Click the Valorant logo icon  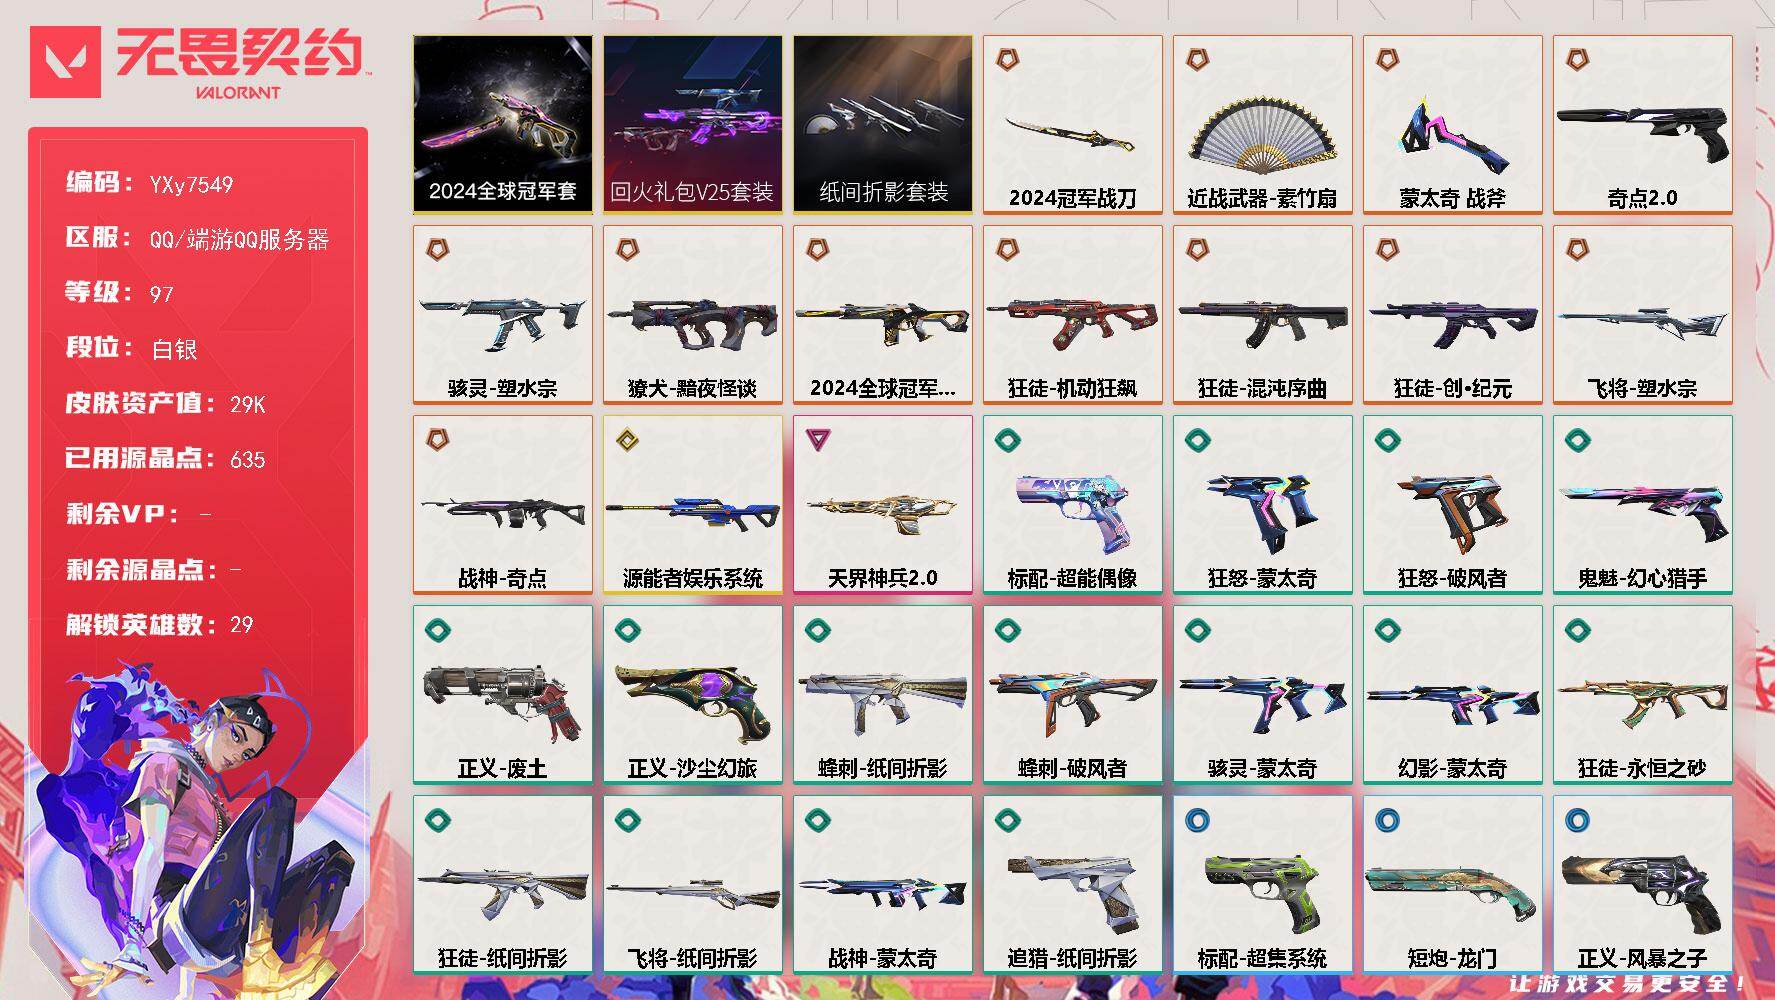pyautogui.click(x=65, y=62)
